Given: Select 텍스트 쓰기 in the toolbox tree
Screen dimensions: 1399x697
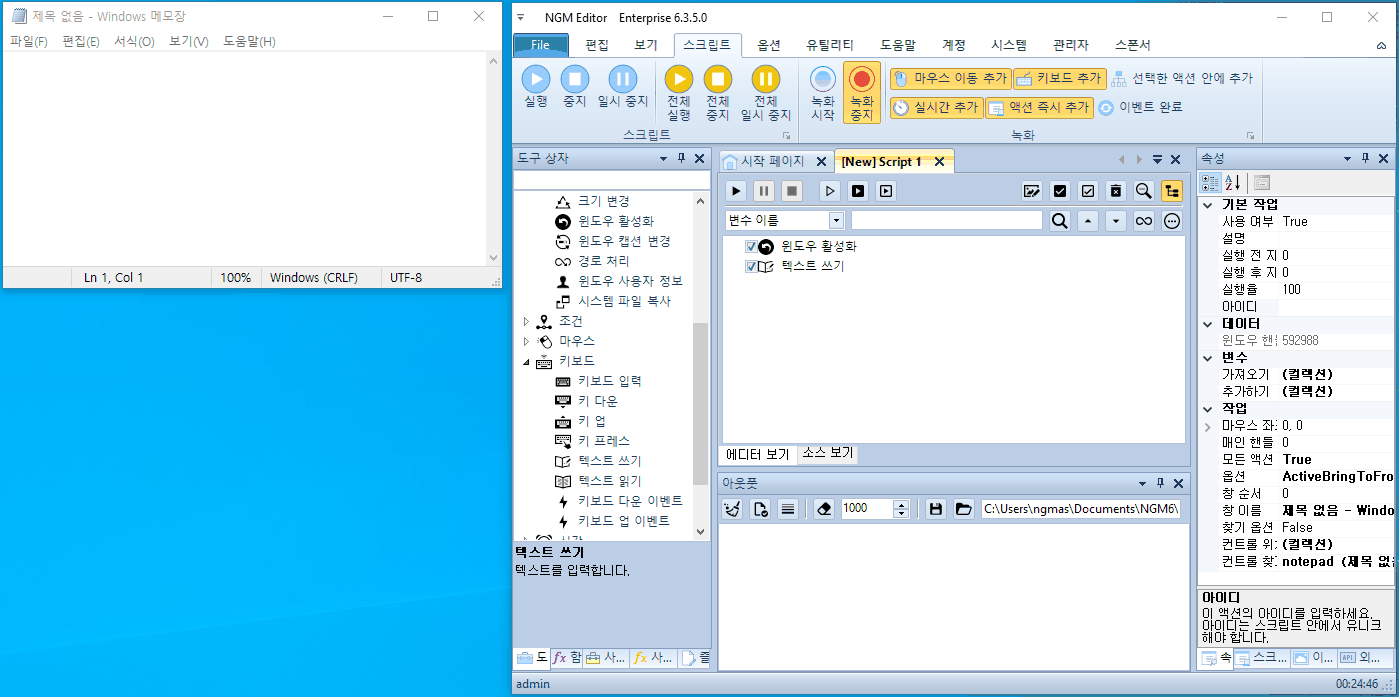Looking at the screenshot, I should coord(609,461).
